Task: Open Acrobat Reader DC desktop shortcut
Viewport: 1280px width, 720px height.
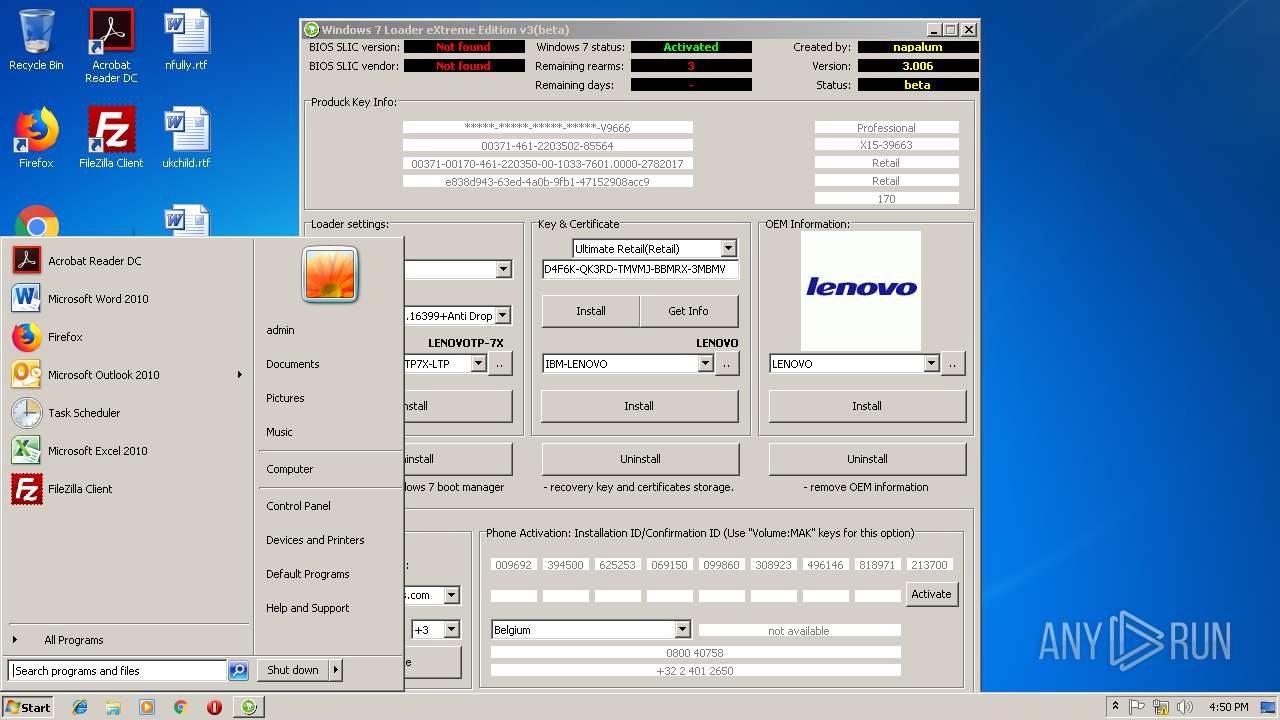Action: point(111,46)
